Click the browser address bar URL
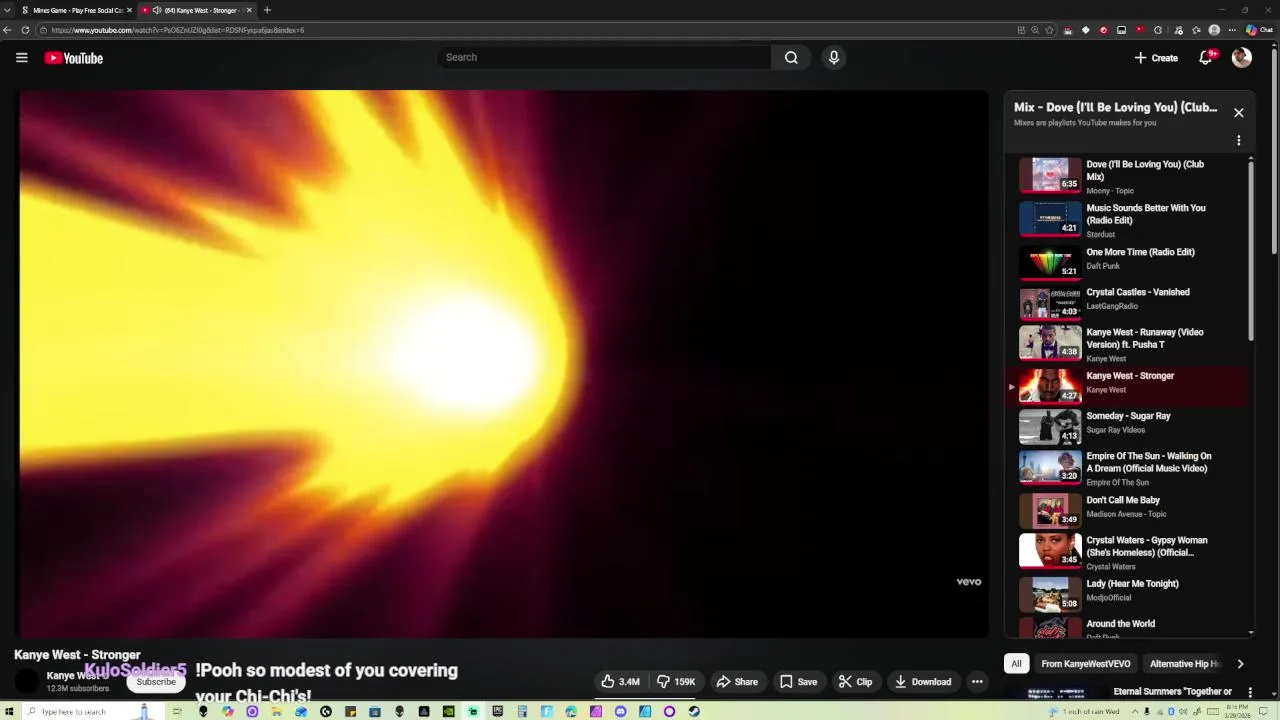The width and height of the screenshot is (1280, 720). tap(178, 30)
